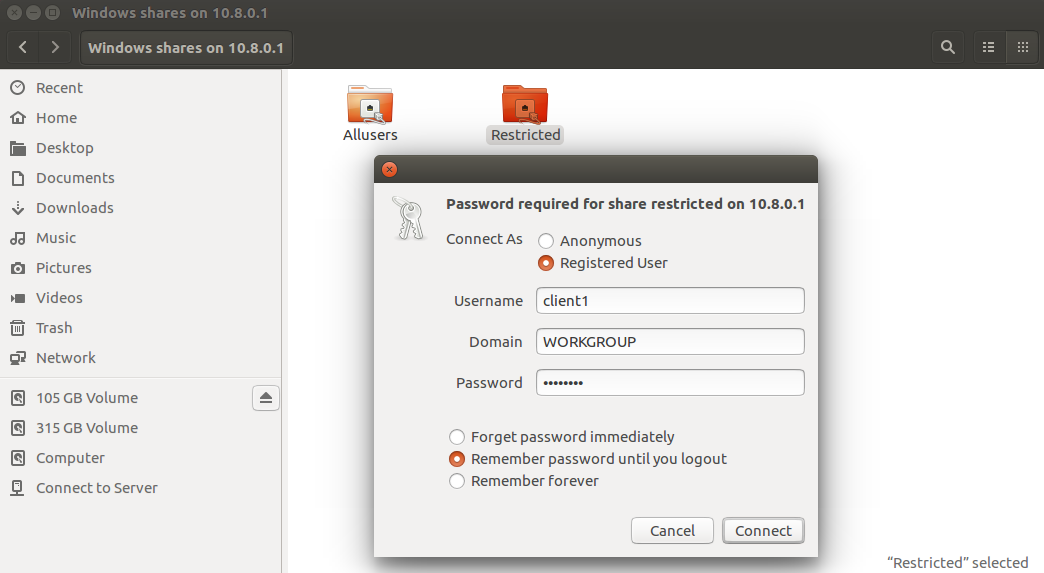Switch to grid icon view
The image size is (1044, 573).
[1023, 47]
